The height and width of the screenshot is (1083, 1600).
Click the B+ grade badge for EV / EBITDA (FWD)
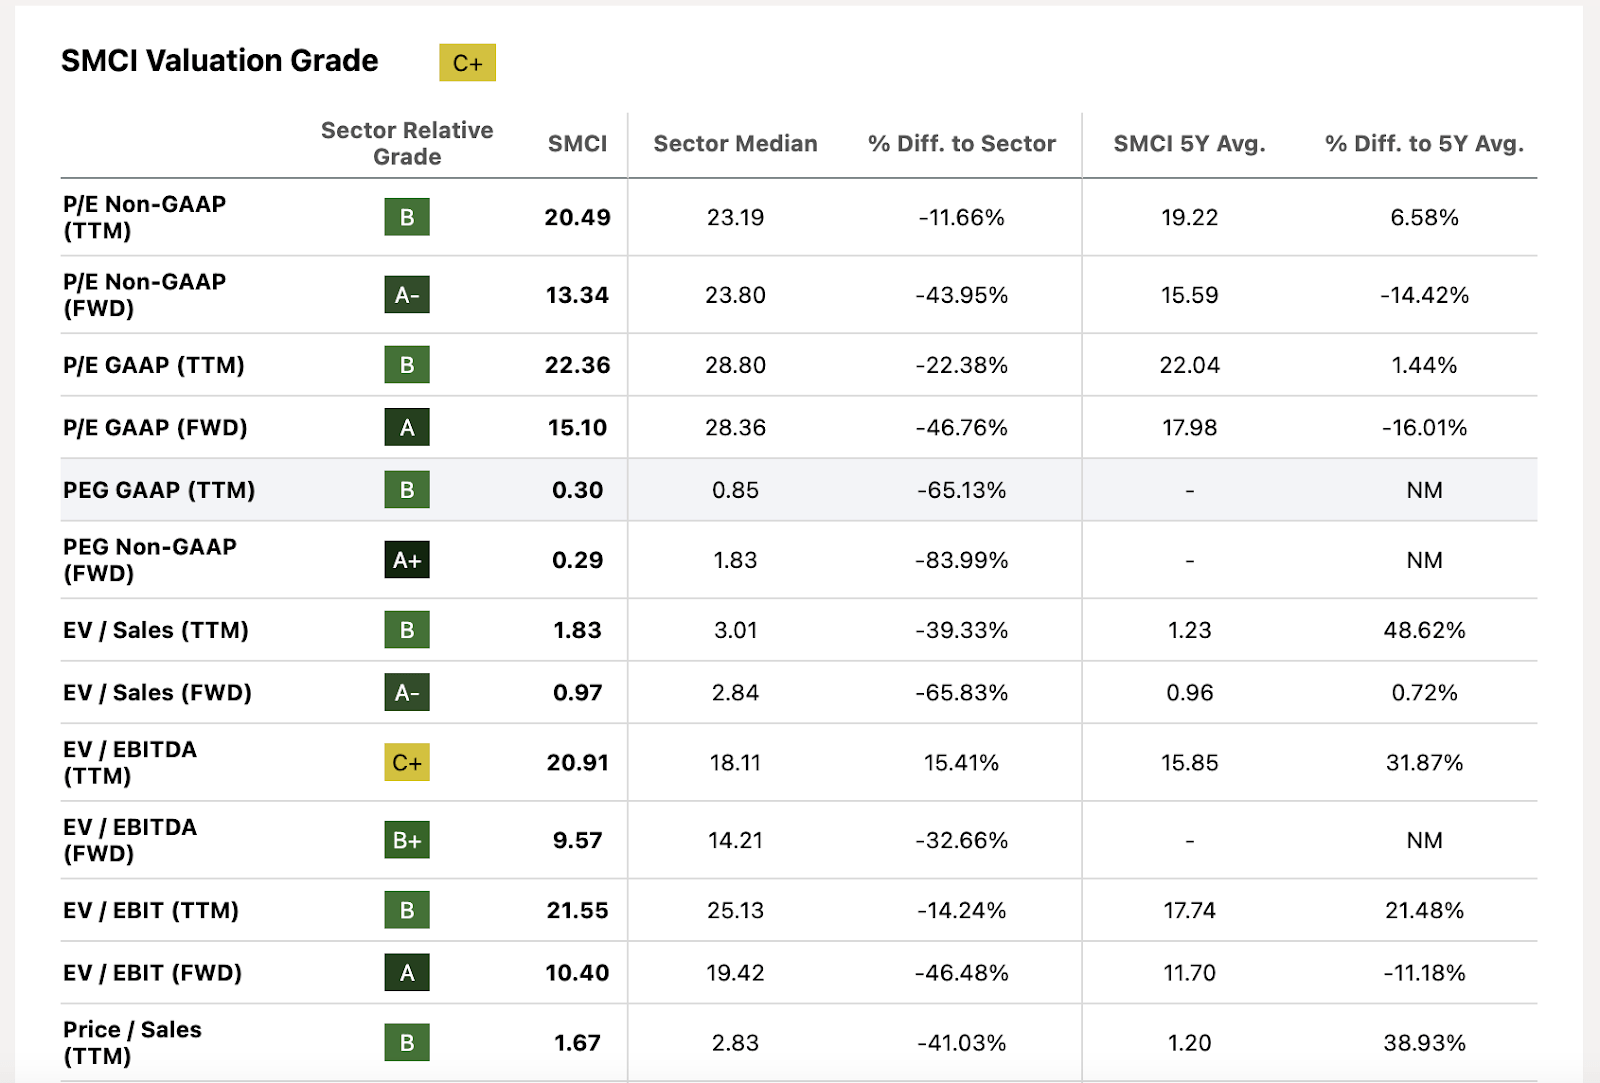click(407, 840)
